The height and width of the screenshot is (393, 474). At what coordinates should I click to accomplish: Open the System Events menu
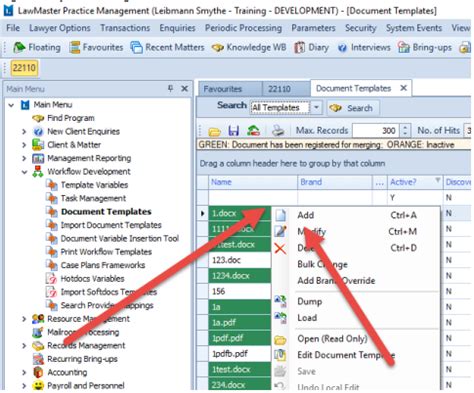pos(414,28)
